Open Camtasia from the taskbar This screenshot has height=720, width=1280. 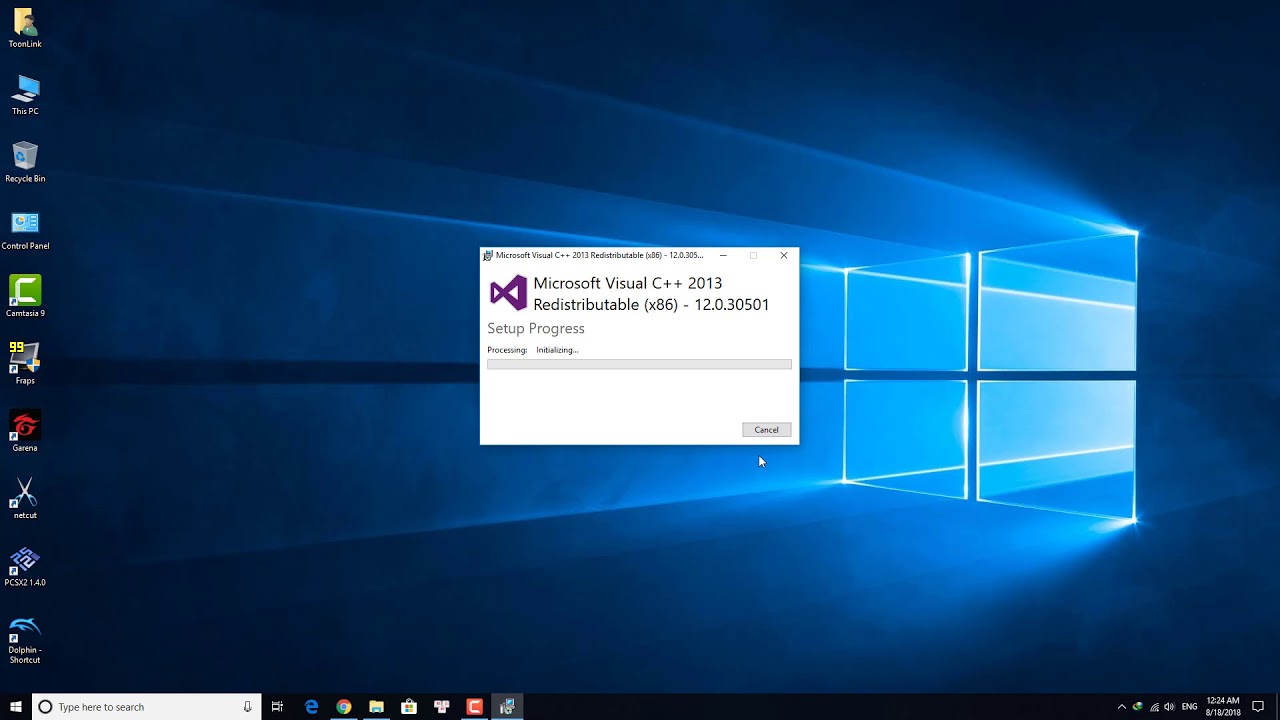tap(475, 707)
